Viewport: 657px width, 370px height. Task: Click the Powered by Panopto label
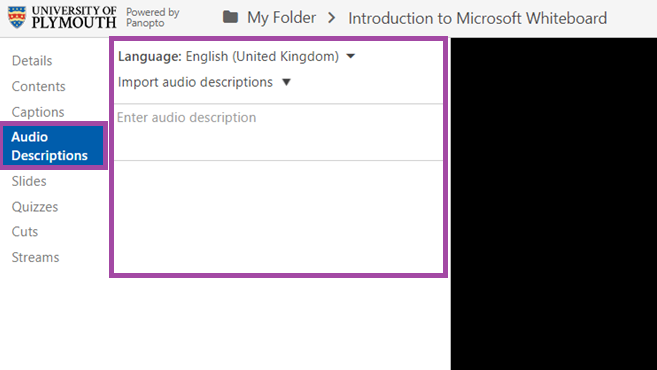[x=153, y=18]
